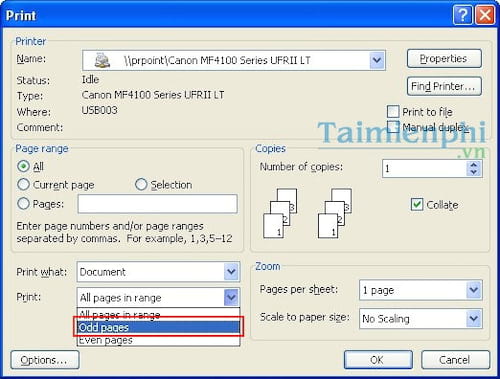Choose the Pages radio button

(x=23, y=203)
